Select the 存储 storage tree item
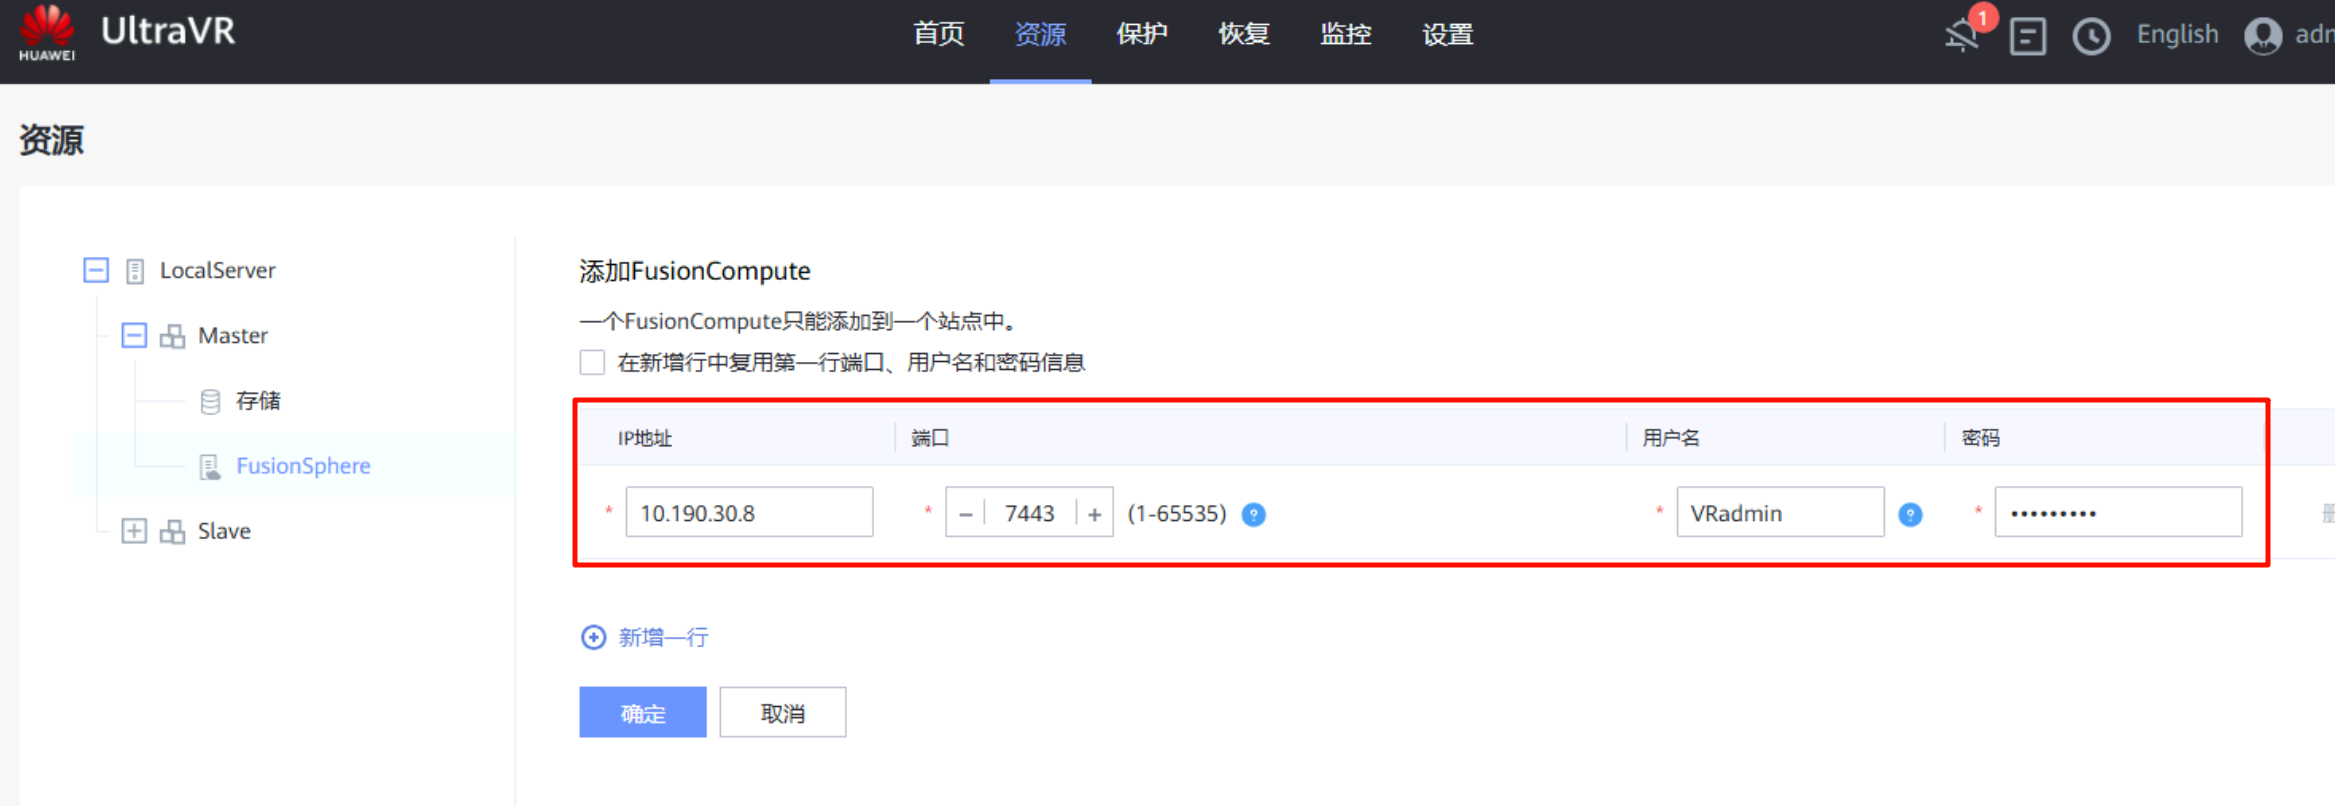Screen dimensions: 2335x806 pyautogui.click(x=257, y=401)
